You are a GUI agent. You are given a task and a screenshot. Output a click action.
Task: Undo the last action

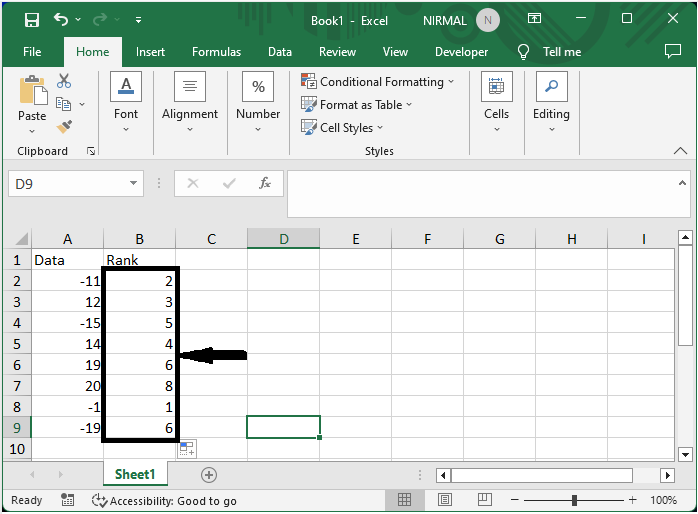pos(61,20)
